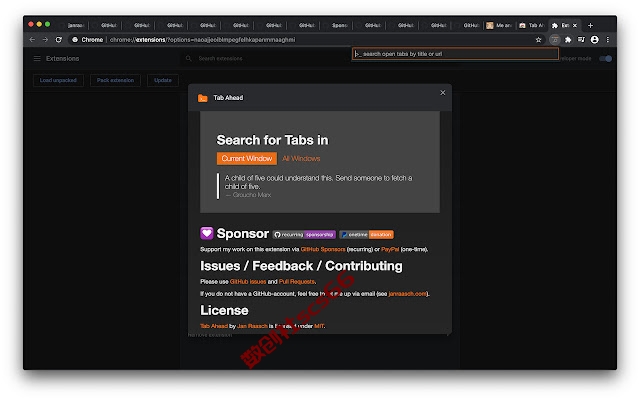Focus the search open tabs by title or url field

click(456, 54)
